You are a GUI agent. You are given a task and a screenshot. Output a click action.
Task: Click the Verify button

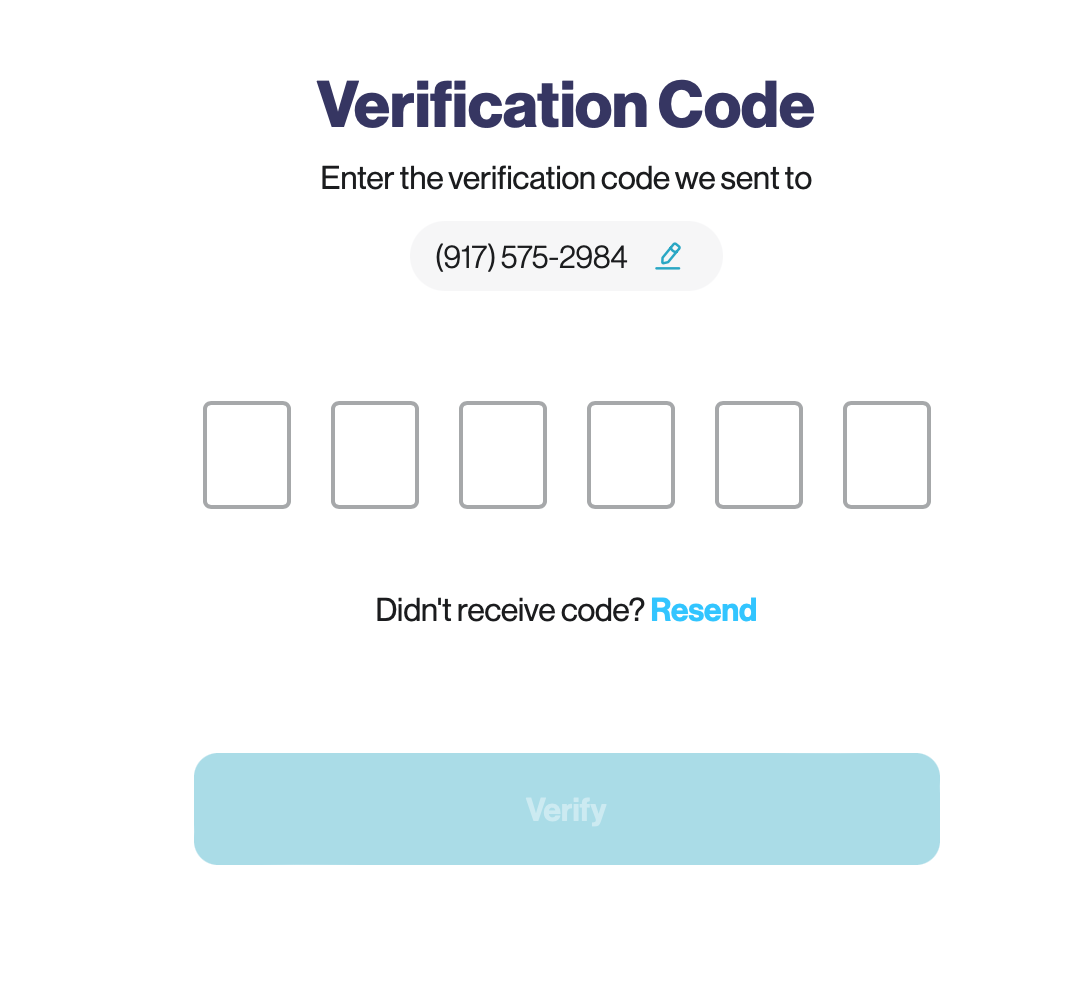pos(567,809)
